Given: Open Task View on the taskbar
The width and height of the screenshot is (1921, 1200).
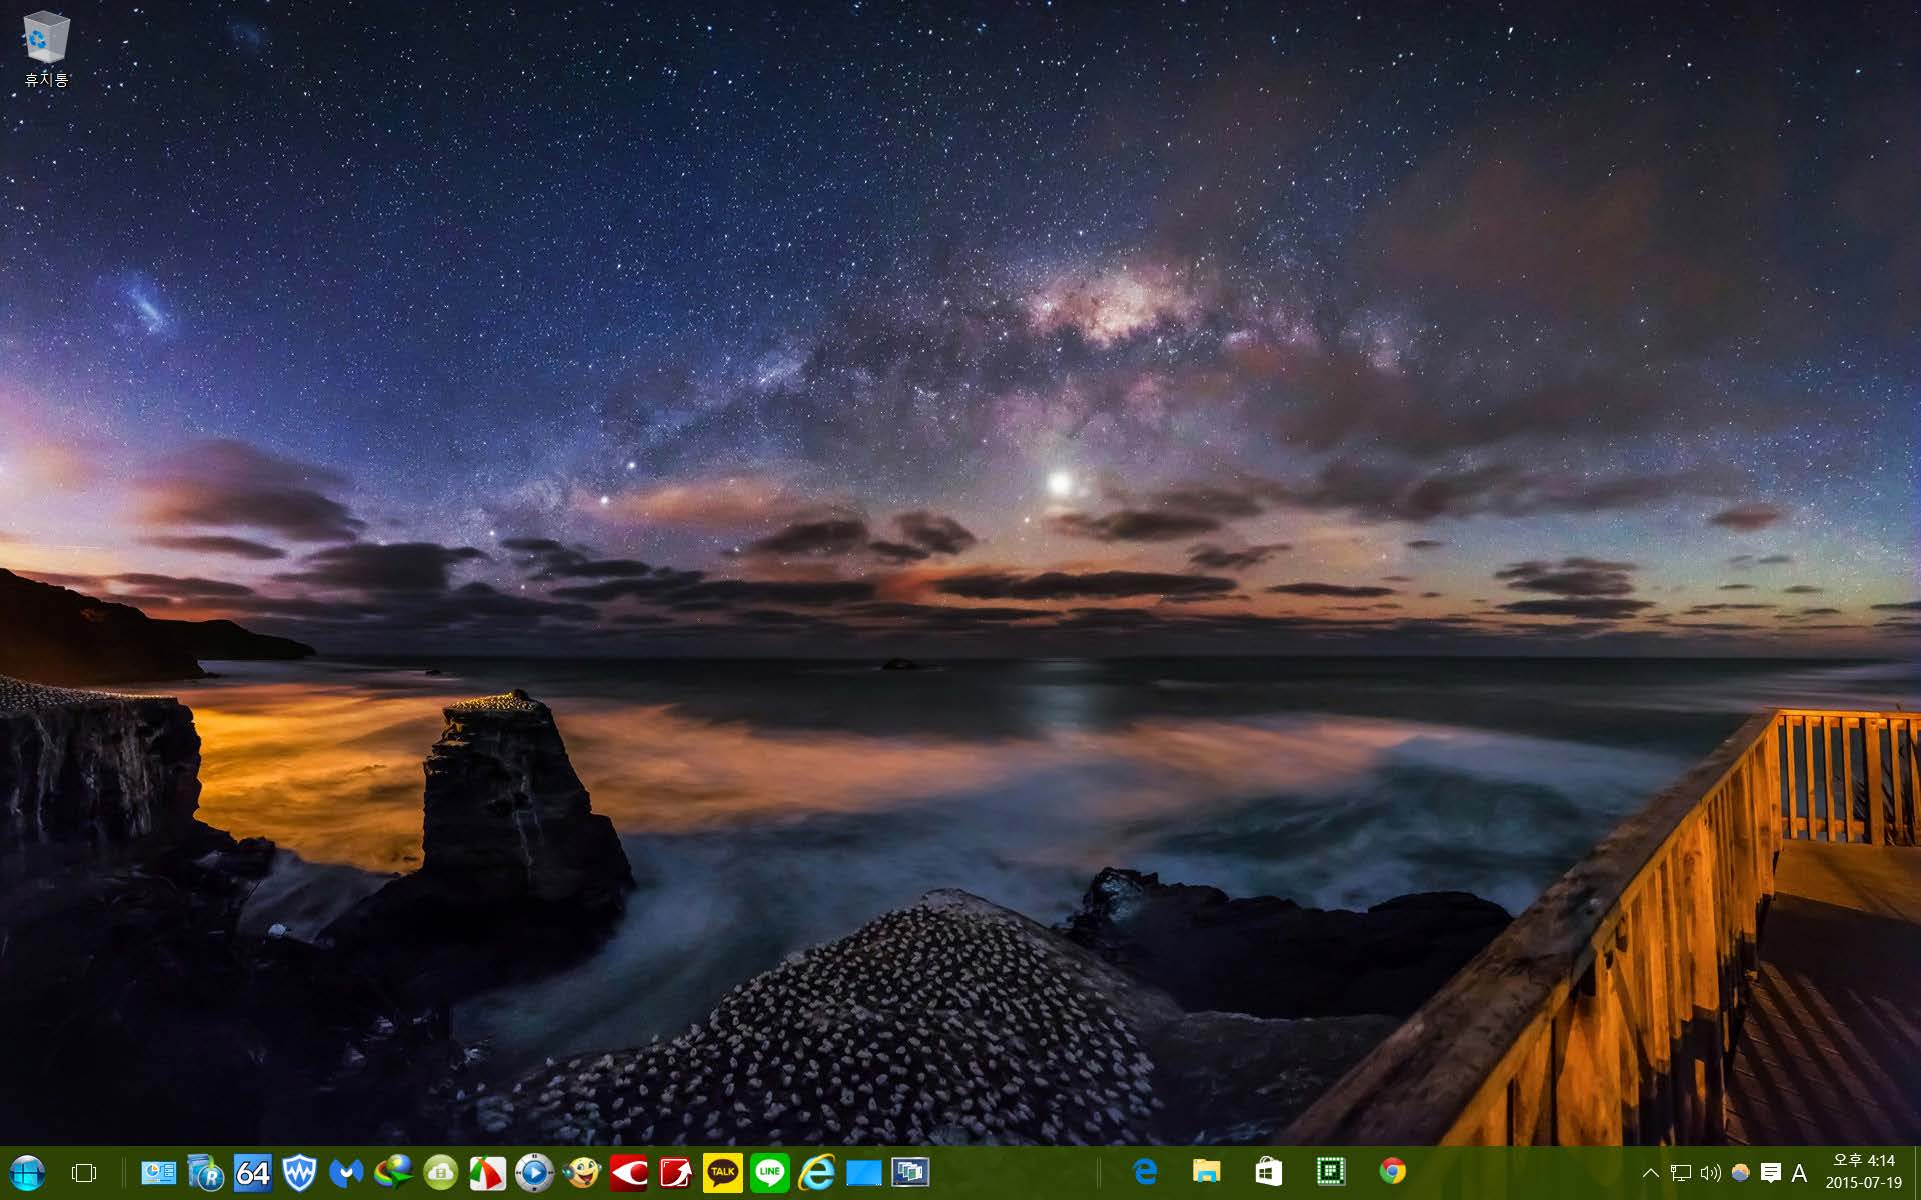Looking at the screenshot, I should [x=84, y=1172].
